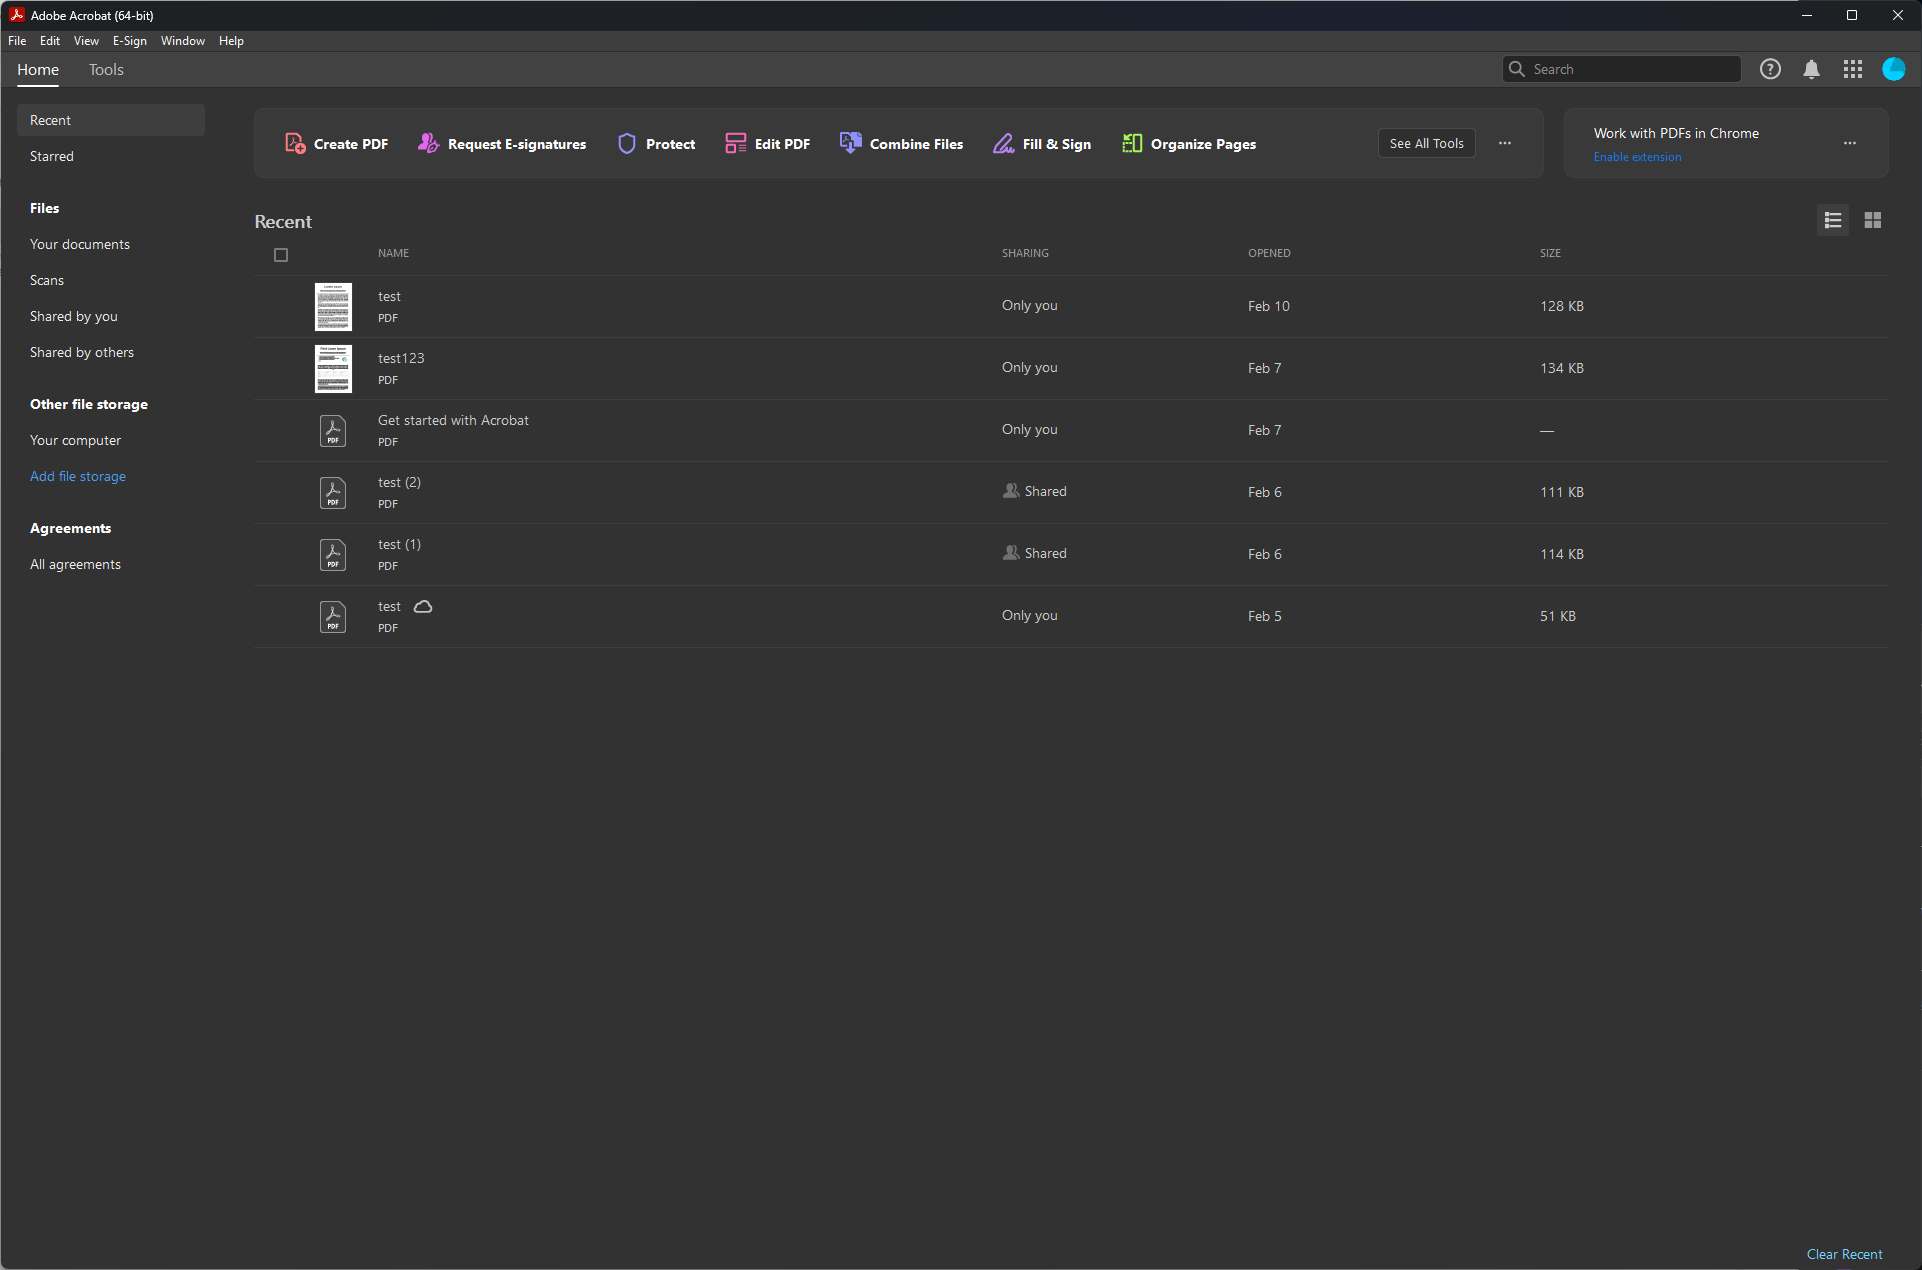
Task: Tick the select-all files checkbox
Action: click(x=281, y=255)
